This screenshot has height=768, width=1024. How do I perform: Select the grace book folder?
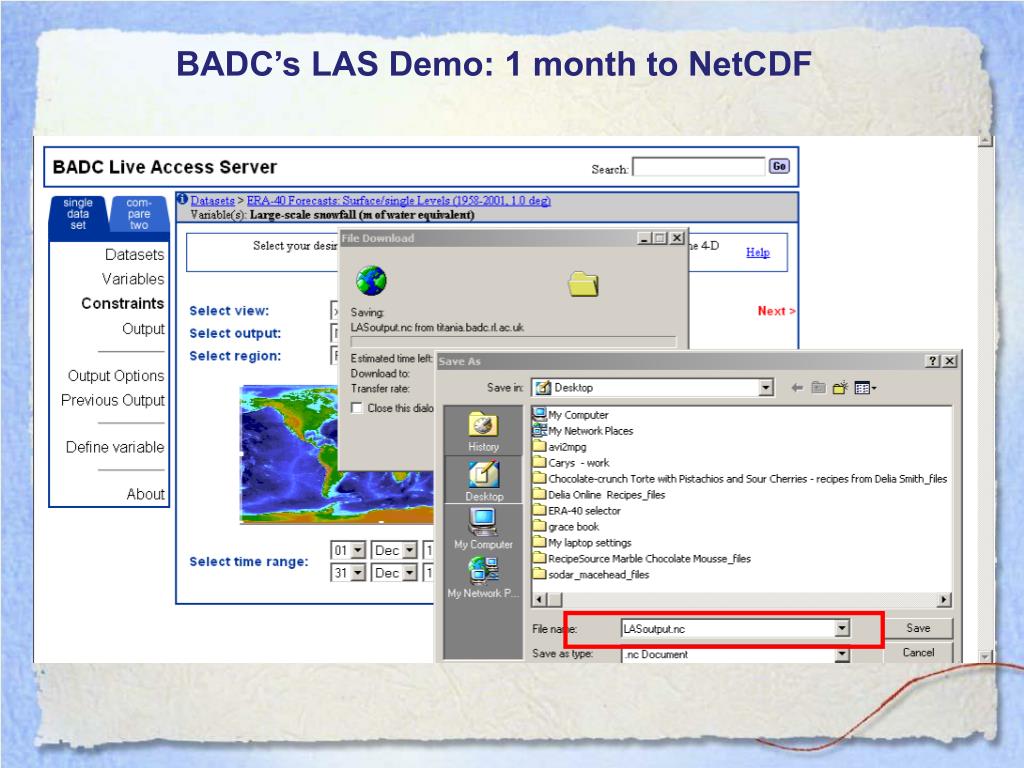point(566,527)
